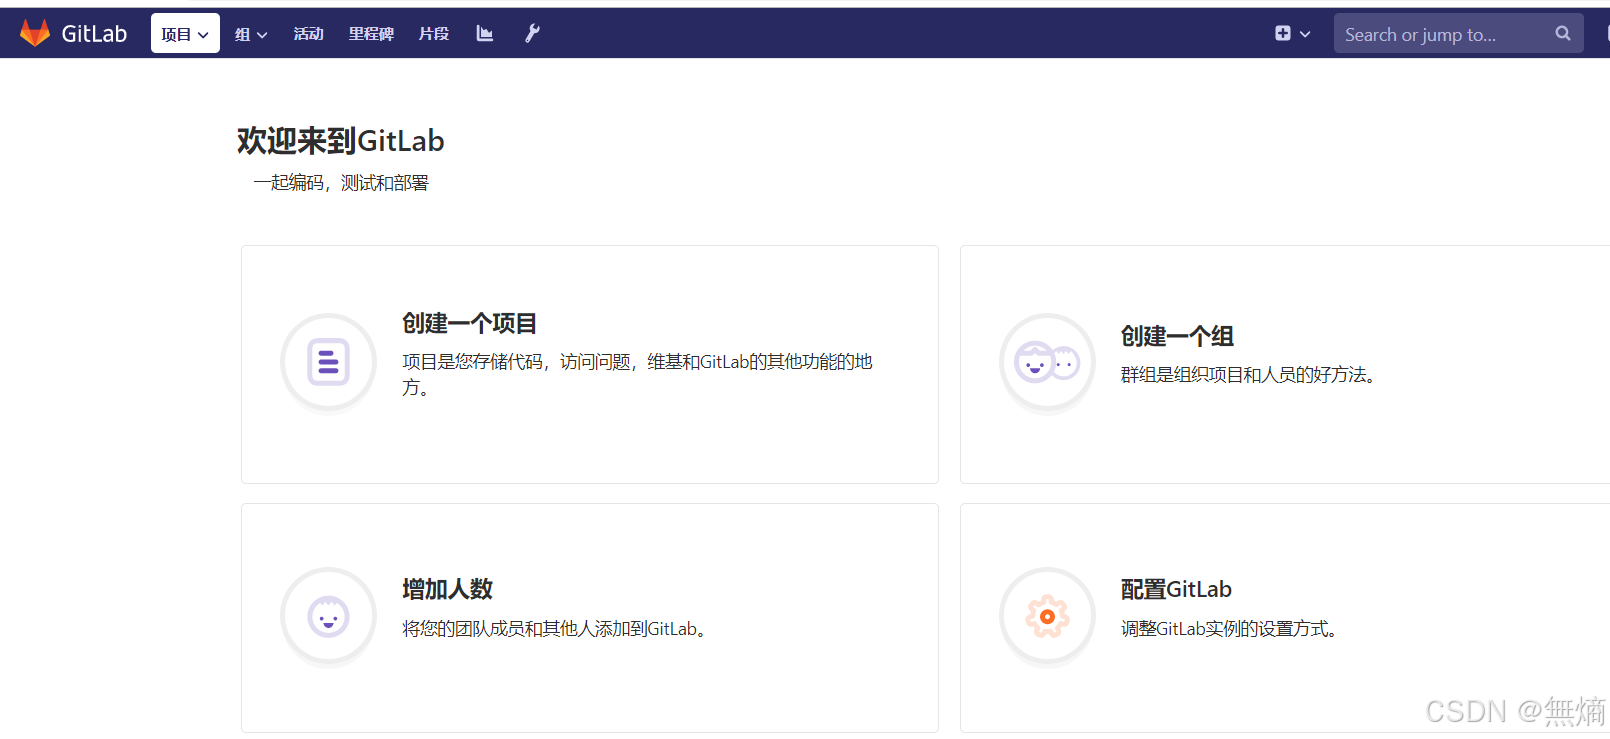Open 增加人数 card title
Viewport: 1610px width, 739px height.
[447, 589]
